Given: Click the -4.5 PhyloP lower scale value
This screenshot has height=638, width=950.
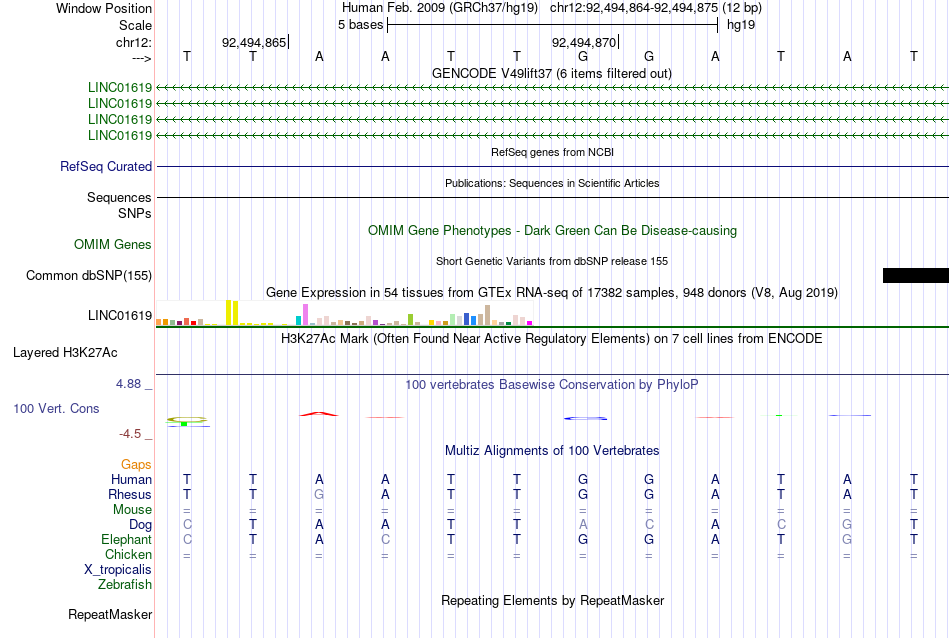Looking at the screenshot, I should [130, 434].
